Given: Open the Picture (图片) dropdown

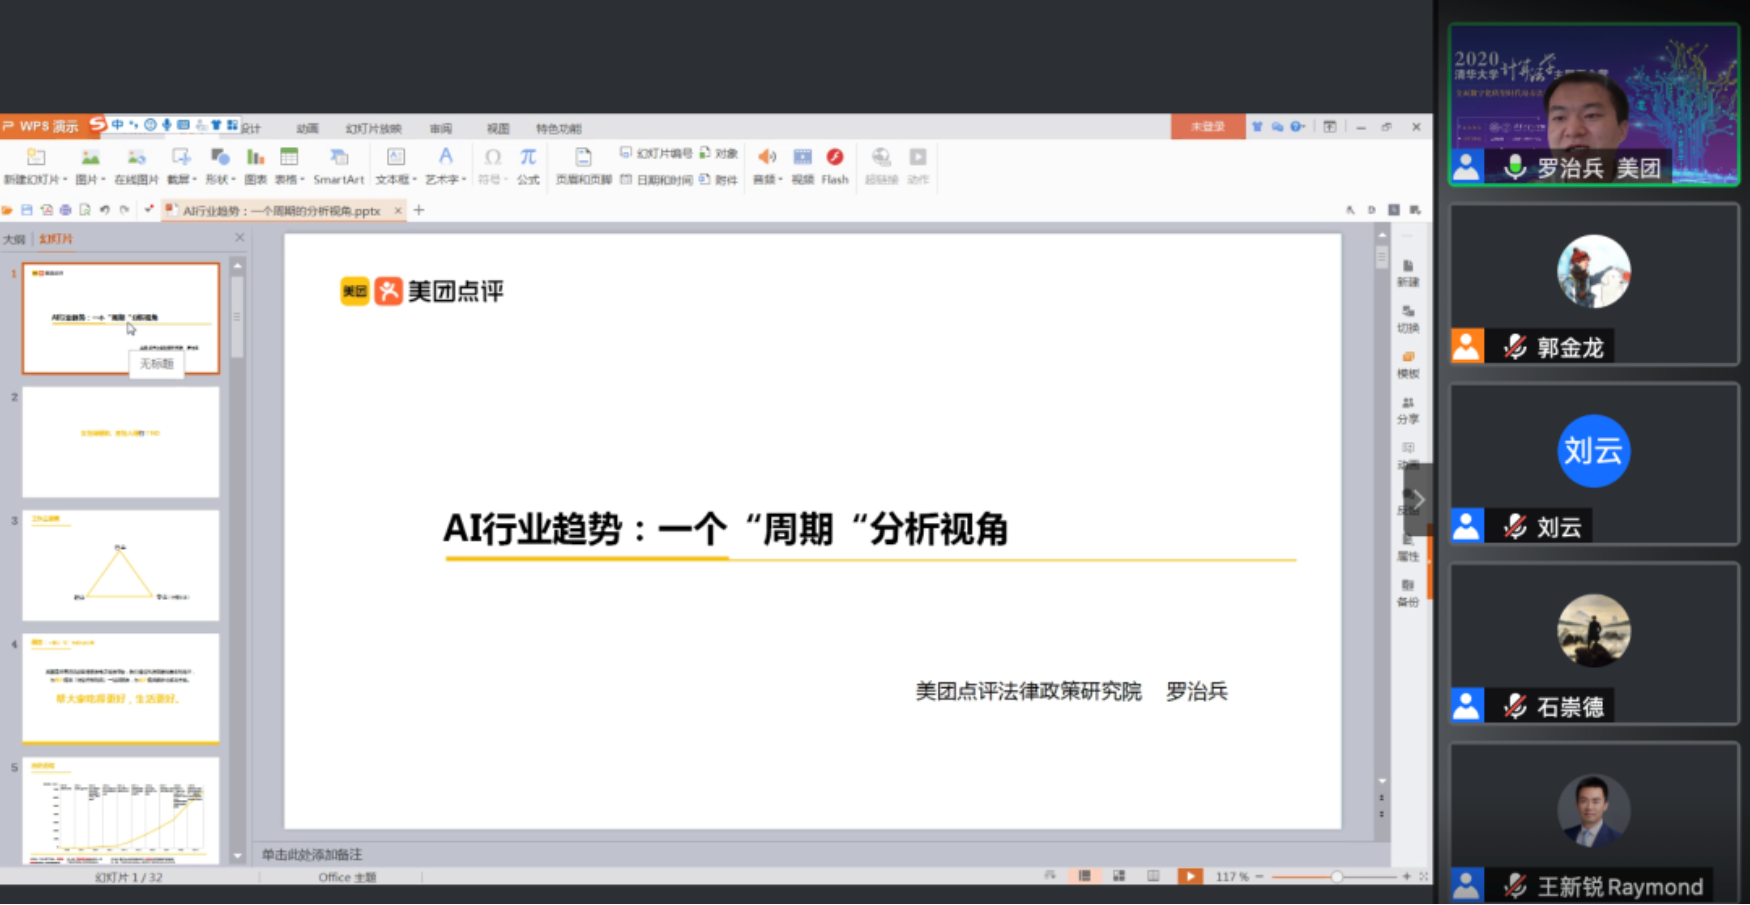Looking at the screenshot, I should 90,166.
